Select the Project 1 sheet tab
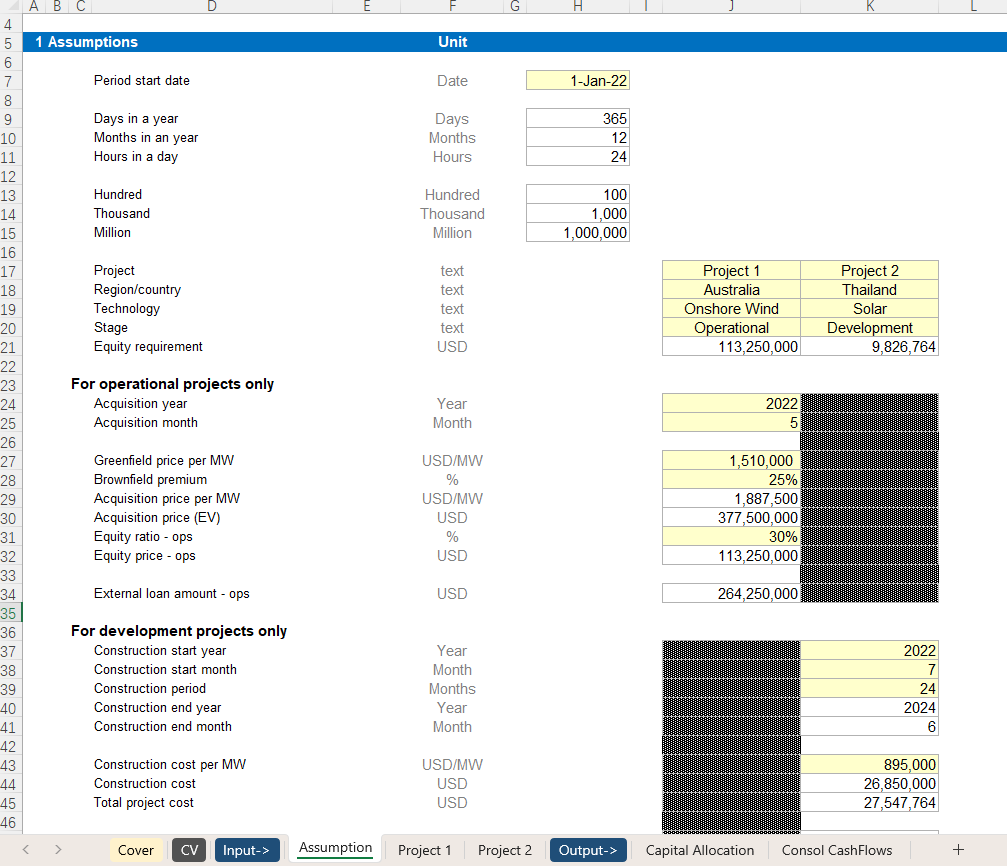 point(424,850)
